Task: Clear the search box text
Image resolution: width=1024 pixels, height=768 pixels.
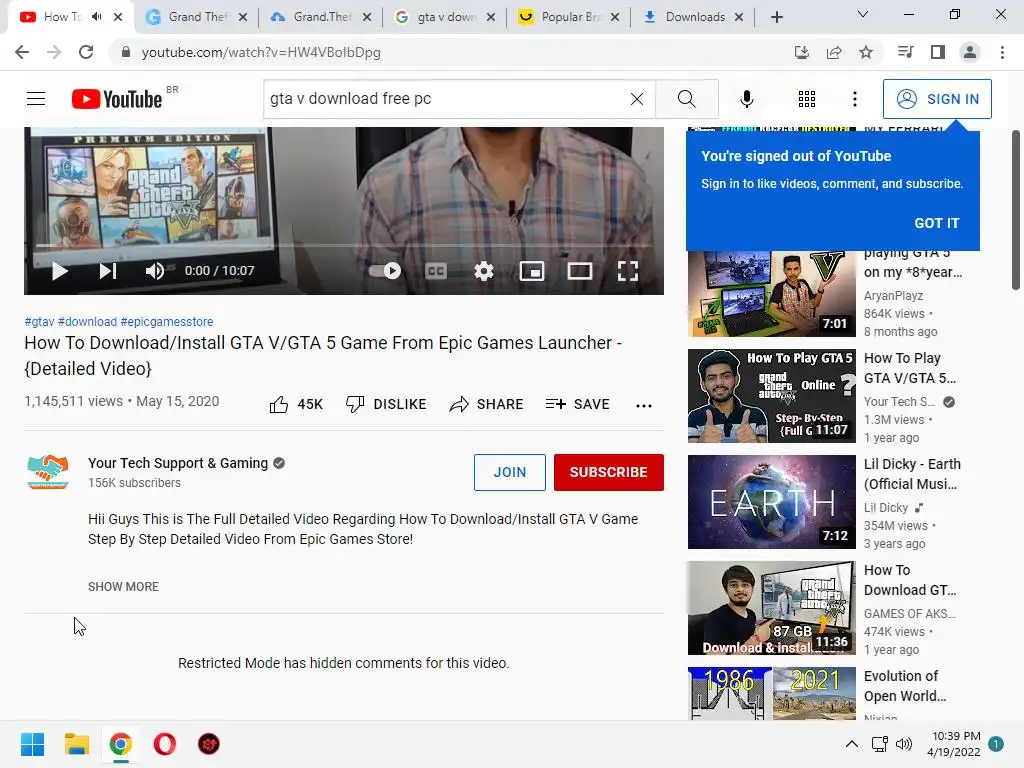Action: pyautogui.click(x=637, y=99)
